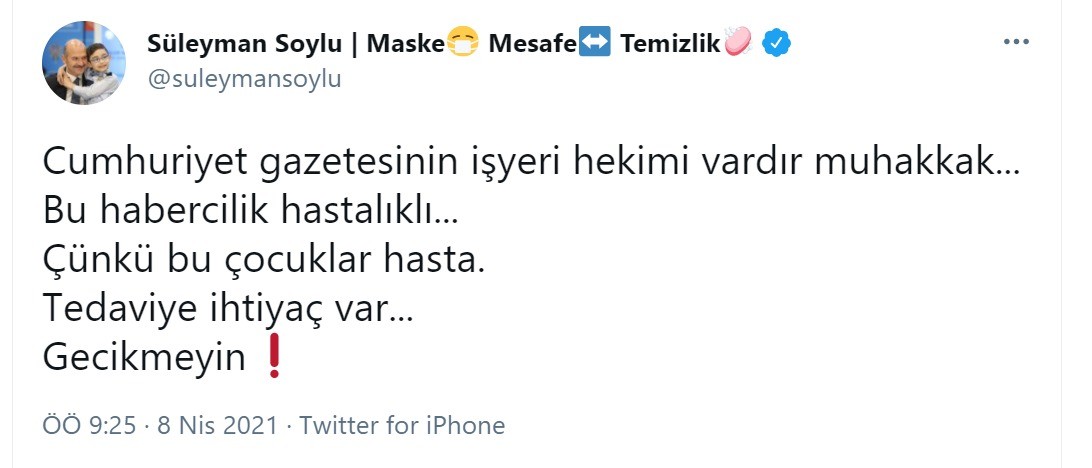Click the line 'Çünkü bu çocuklar hasta.'
Image resolution: width=1092 pixels, height=468 pixels.
(264, 260)
